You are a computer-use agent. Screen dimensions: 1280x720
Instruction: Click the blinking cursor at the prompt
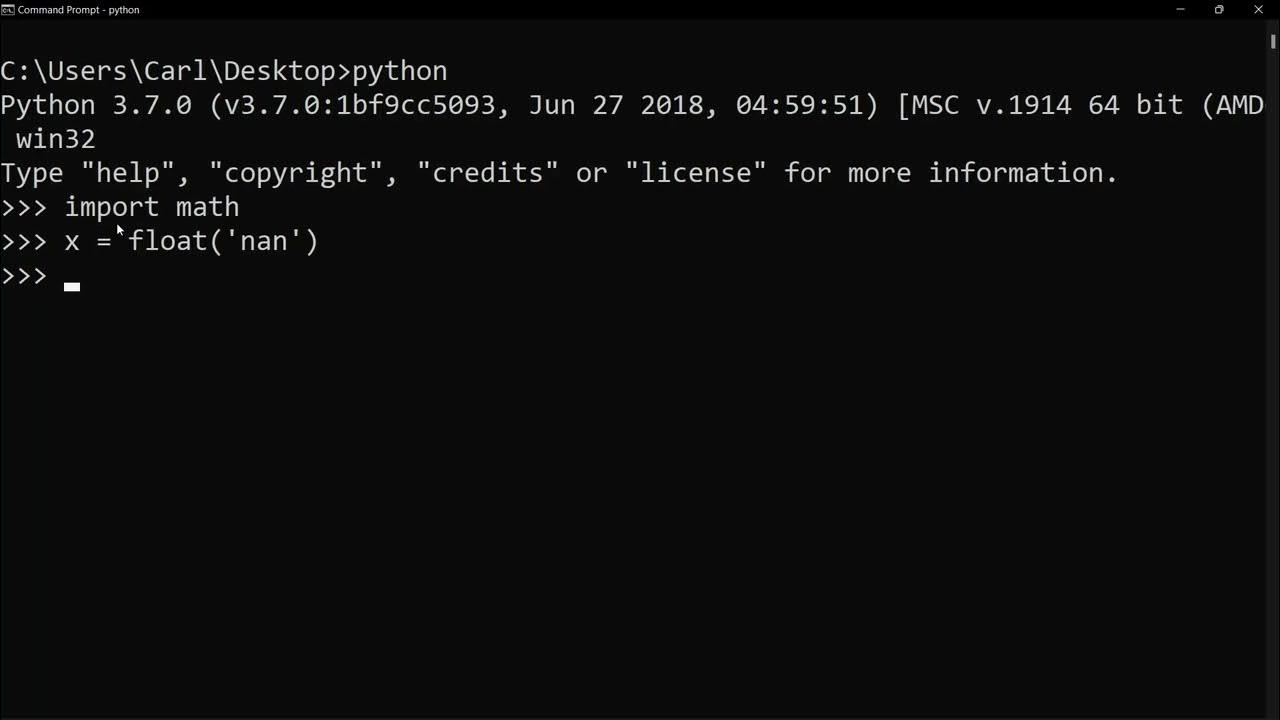coord(72,286)
